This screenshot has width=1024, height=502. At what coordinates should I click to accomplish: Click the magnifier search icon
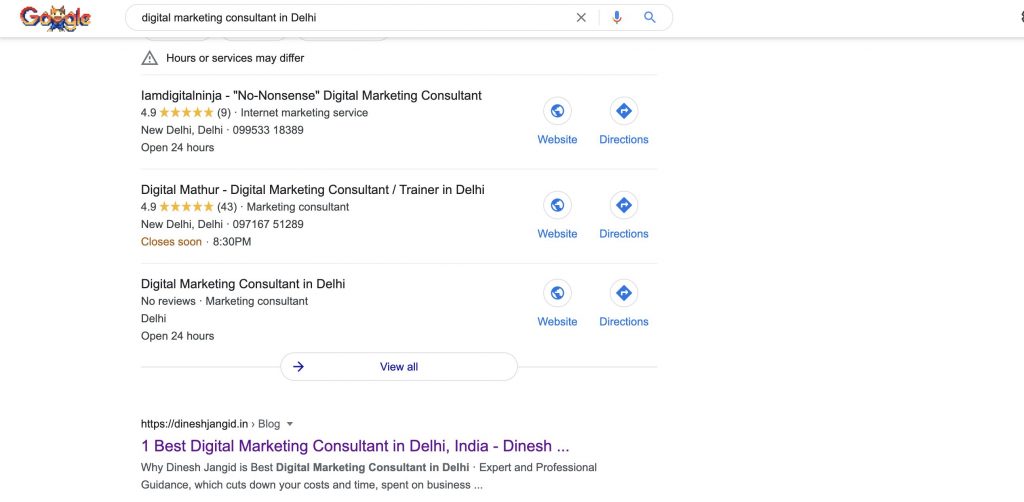coord(650,18)
